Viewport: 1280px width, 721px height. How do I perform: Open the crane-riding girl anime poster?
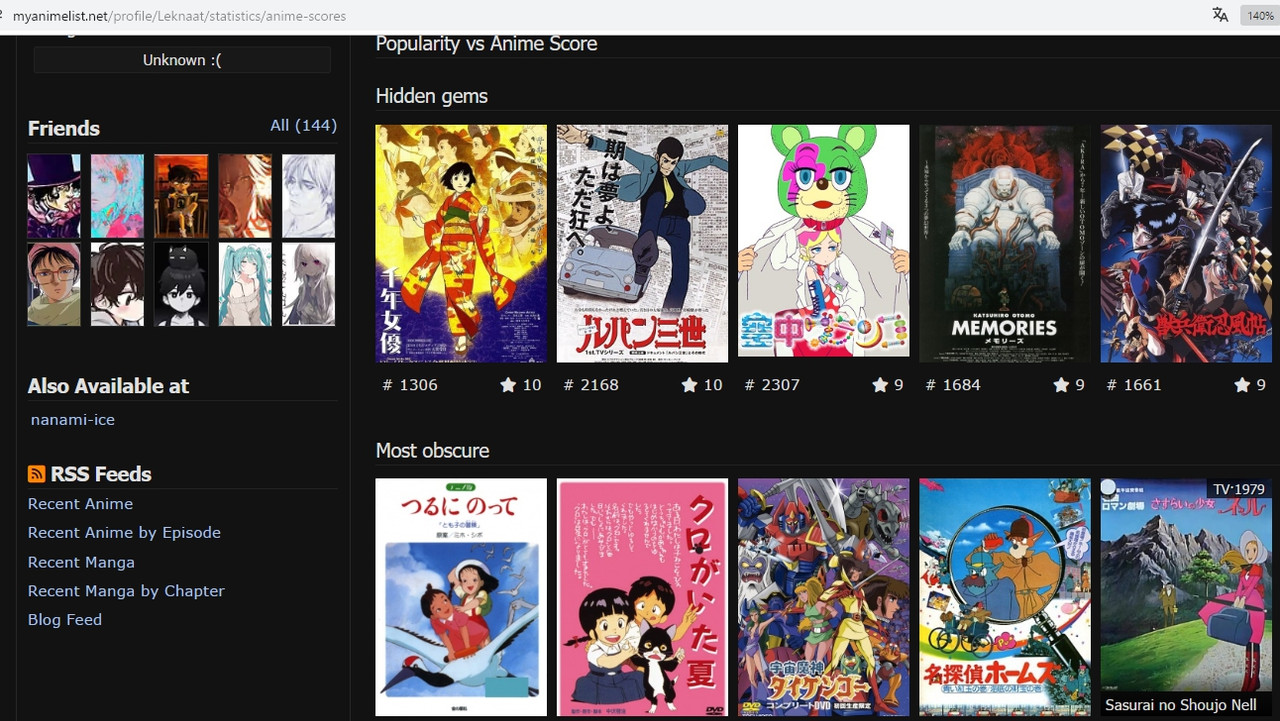[461, 597]
